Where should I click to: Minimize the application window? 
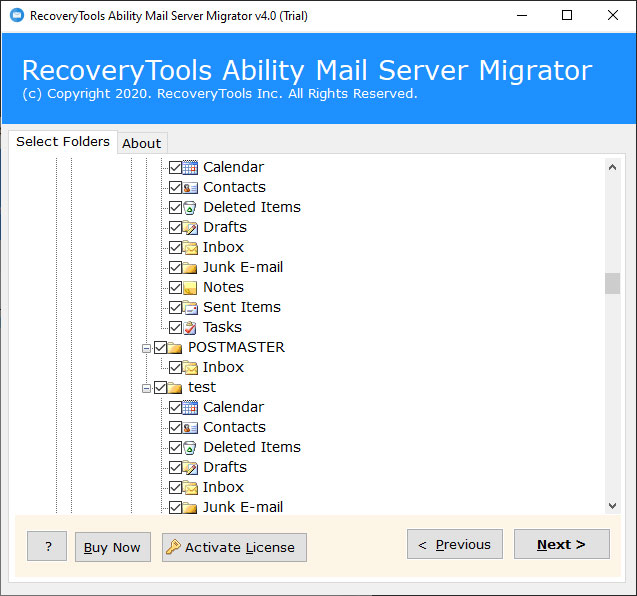(x=522, y=15)
